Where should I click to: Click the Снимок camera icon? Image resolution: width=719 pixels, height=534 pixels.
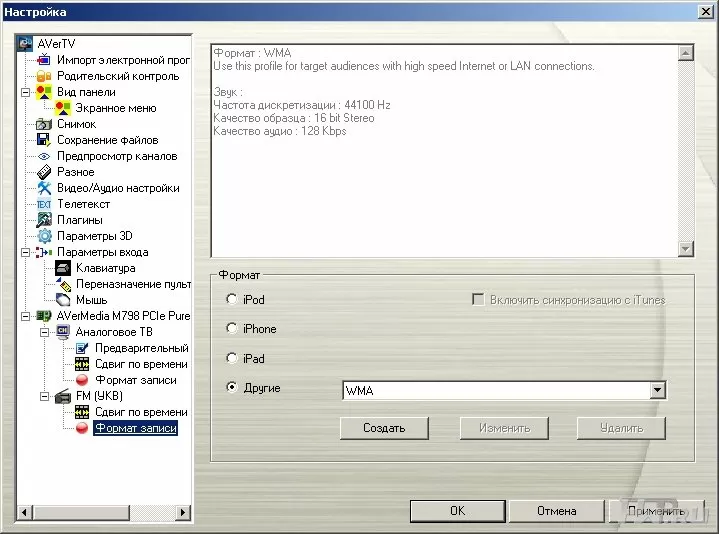point(44,124)
